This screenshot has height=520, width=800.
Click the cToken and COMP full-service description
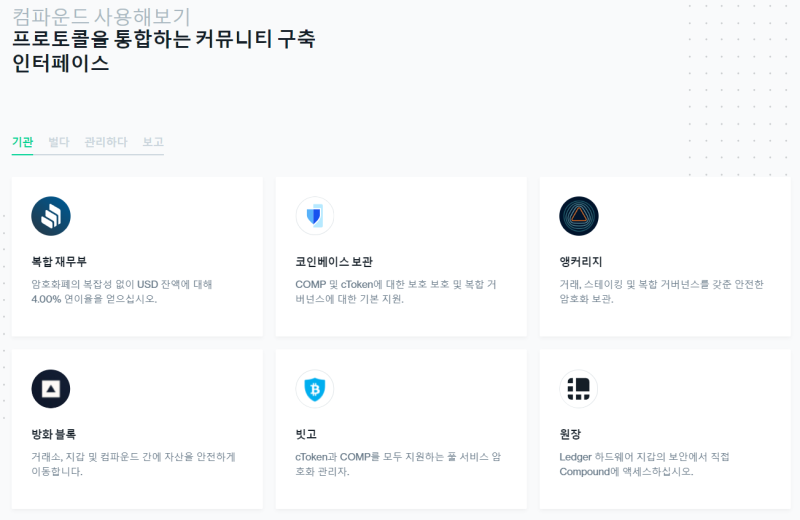[x=398, y=464]
